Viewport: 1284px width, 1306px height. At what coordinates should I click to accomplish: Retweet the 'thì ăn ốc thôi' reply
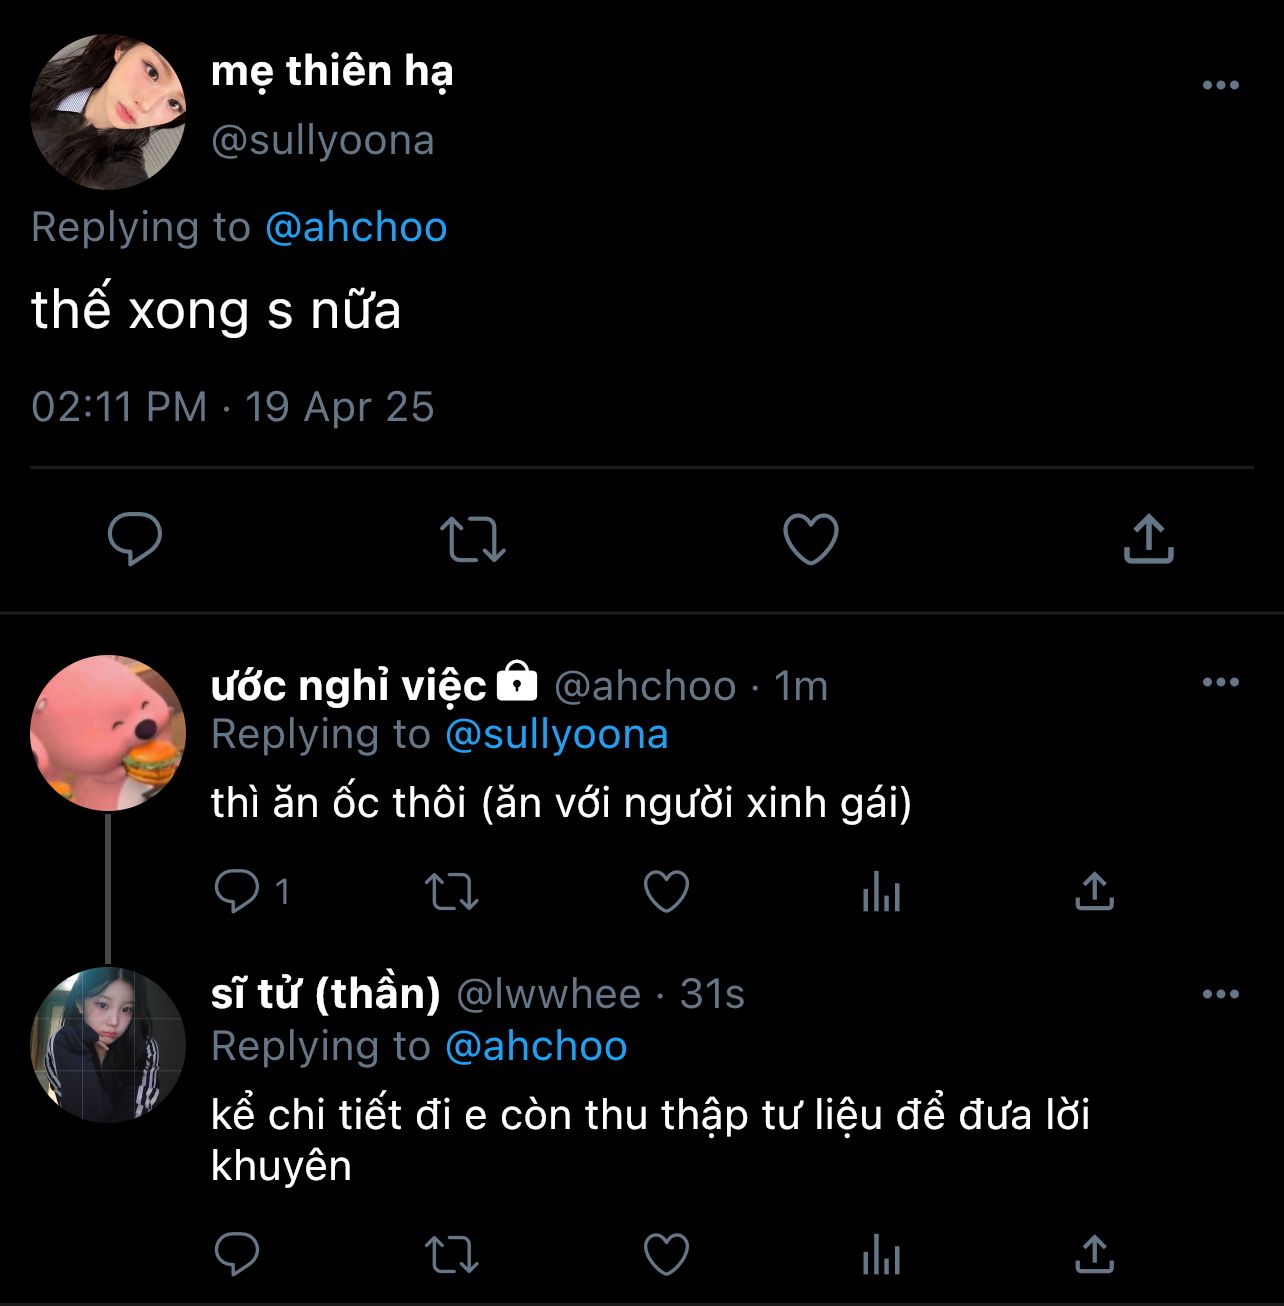[452, 892]
